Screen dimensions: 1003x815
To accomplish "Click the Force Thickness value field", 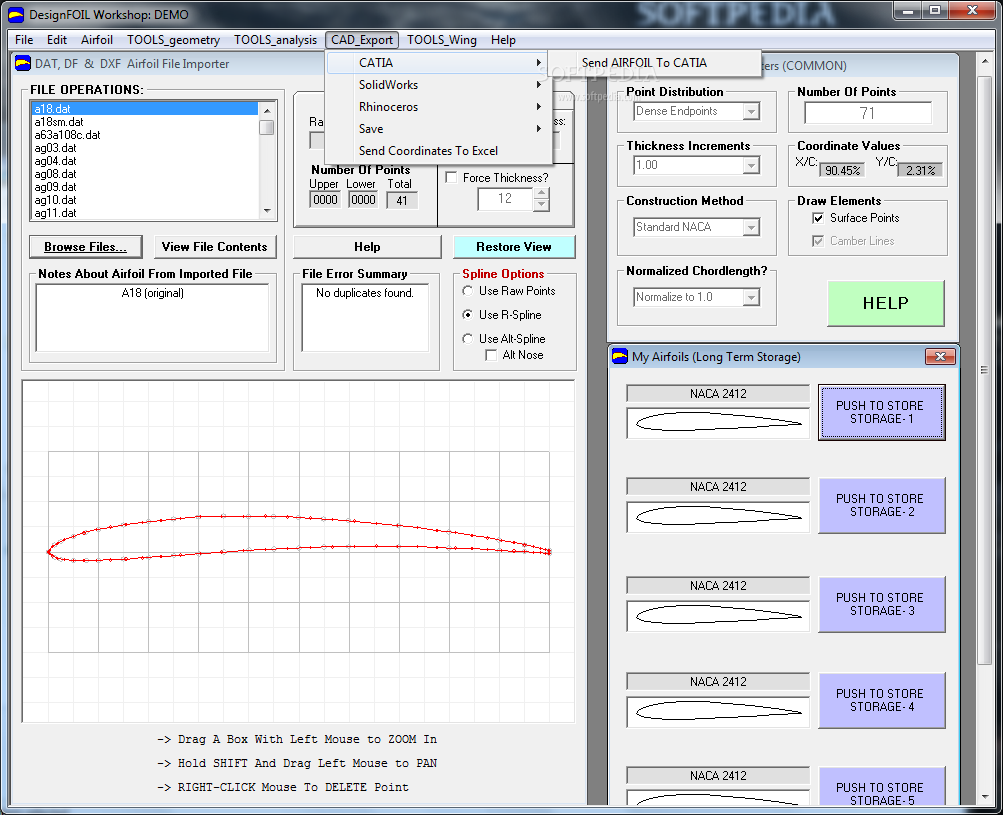I will [x=505, y=199].
